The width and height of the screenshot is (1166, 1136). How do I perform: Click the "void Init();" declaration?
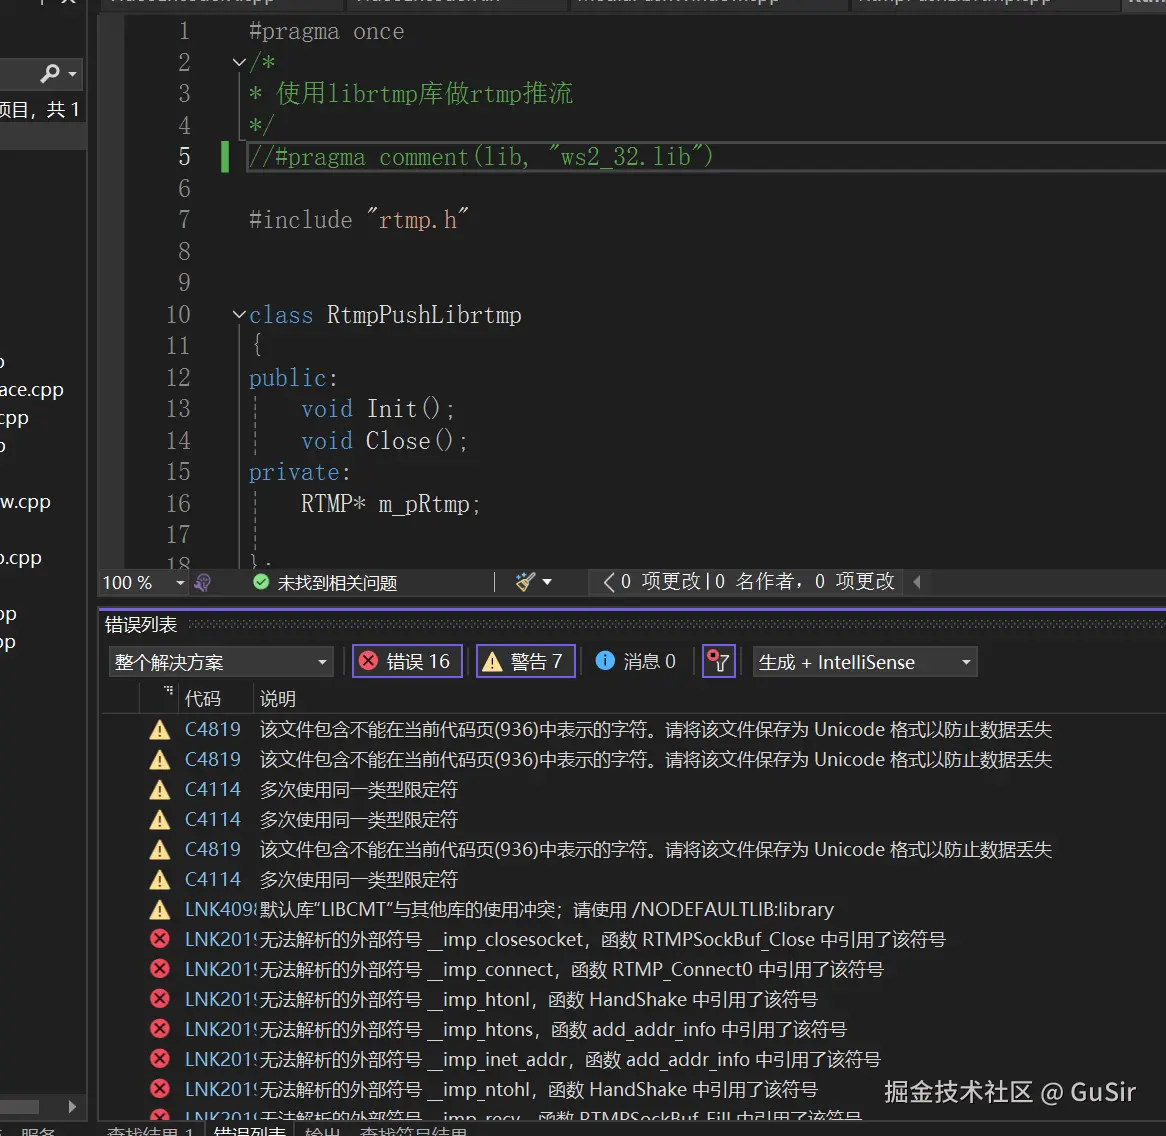click(x=378, y=409)
